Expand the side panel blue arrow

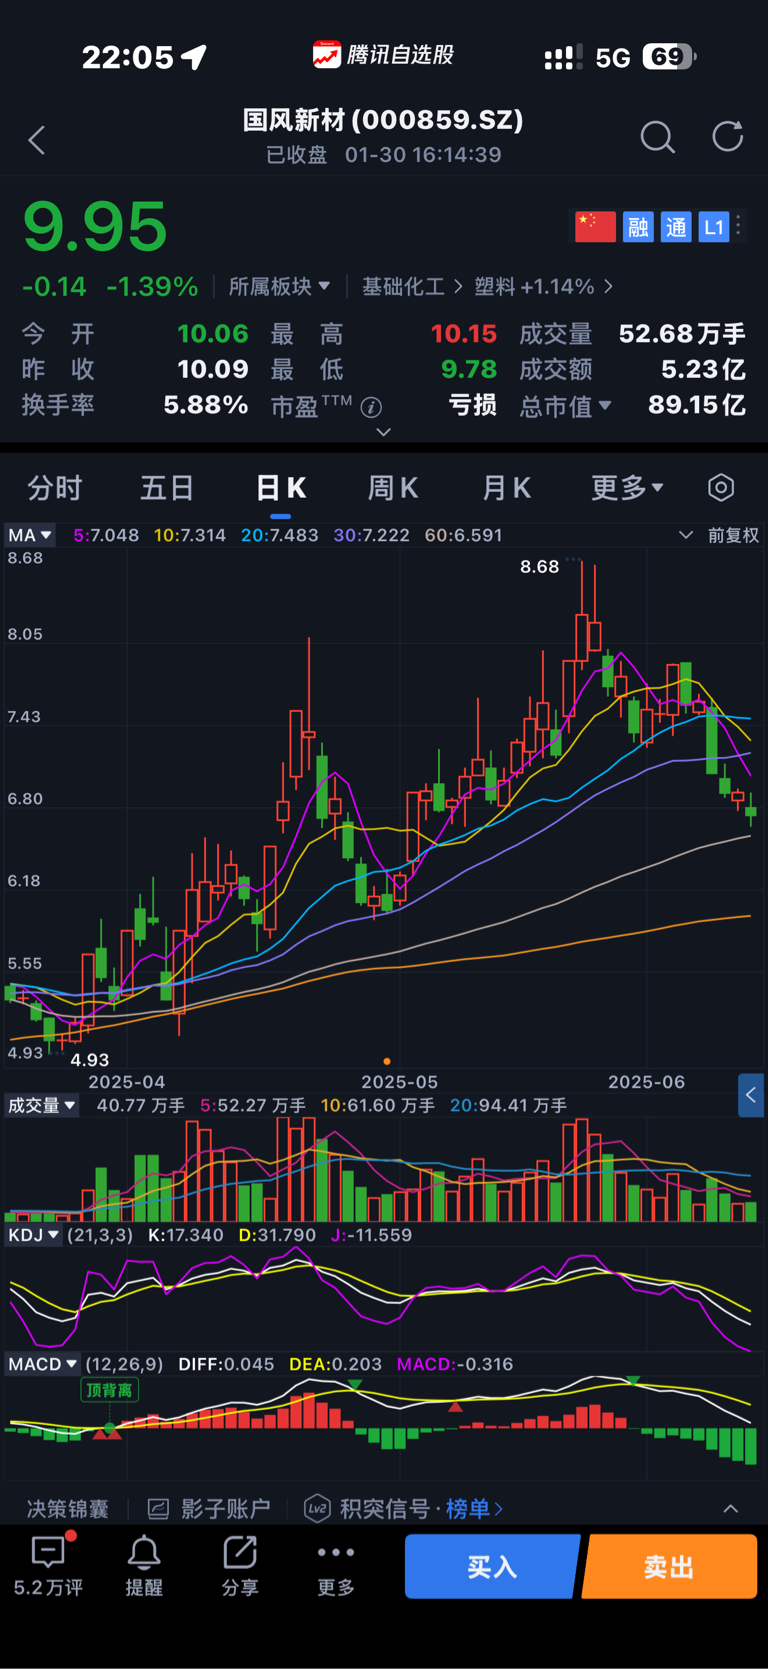(x=752, y=1095)
